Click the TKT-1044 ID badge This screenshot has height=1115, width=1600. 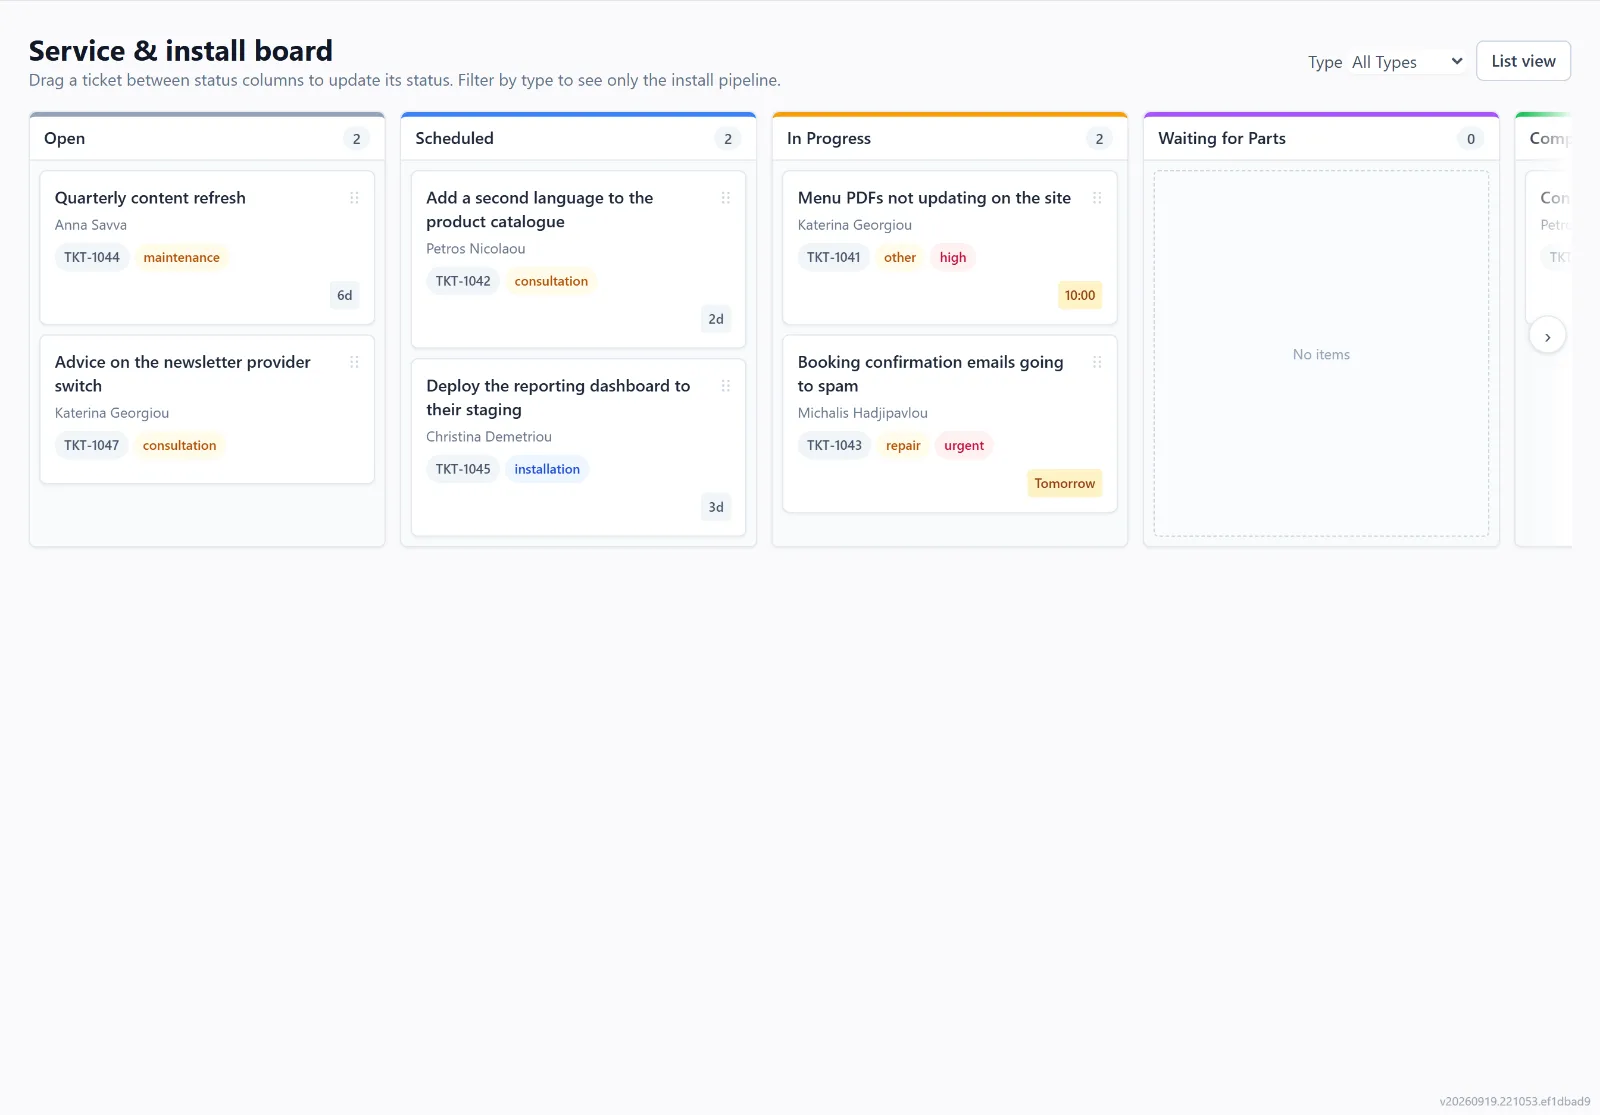pos(92,257)
